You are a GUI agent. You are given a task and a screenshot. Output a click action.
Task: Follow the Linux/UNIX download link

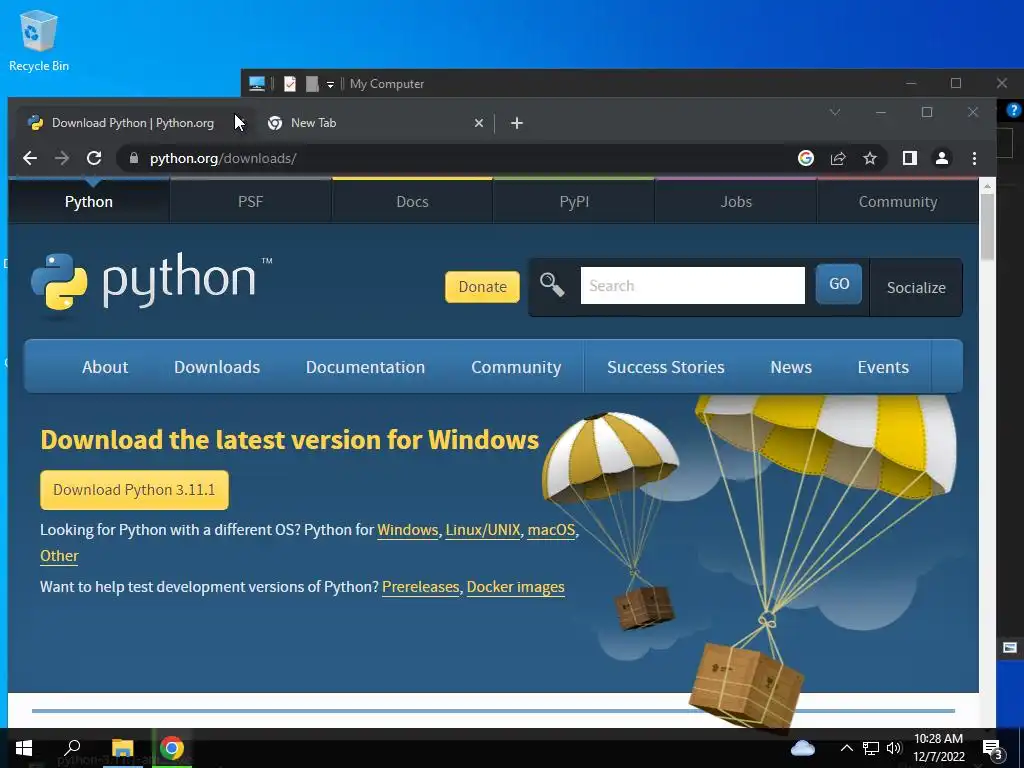(483, 530)
